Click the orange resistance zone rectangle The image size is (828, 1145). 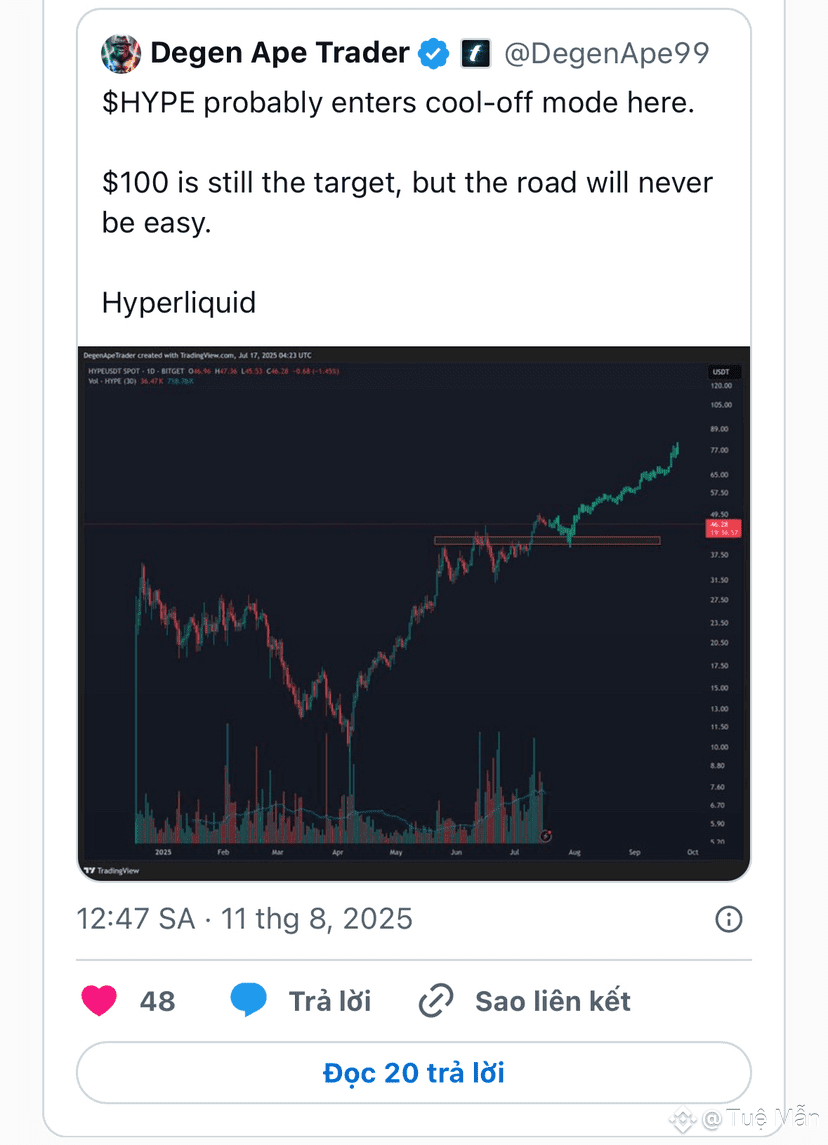tap(548, 541)
